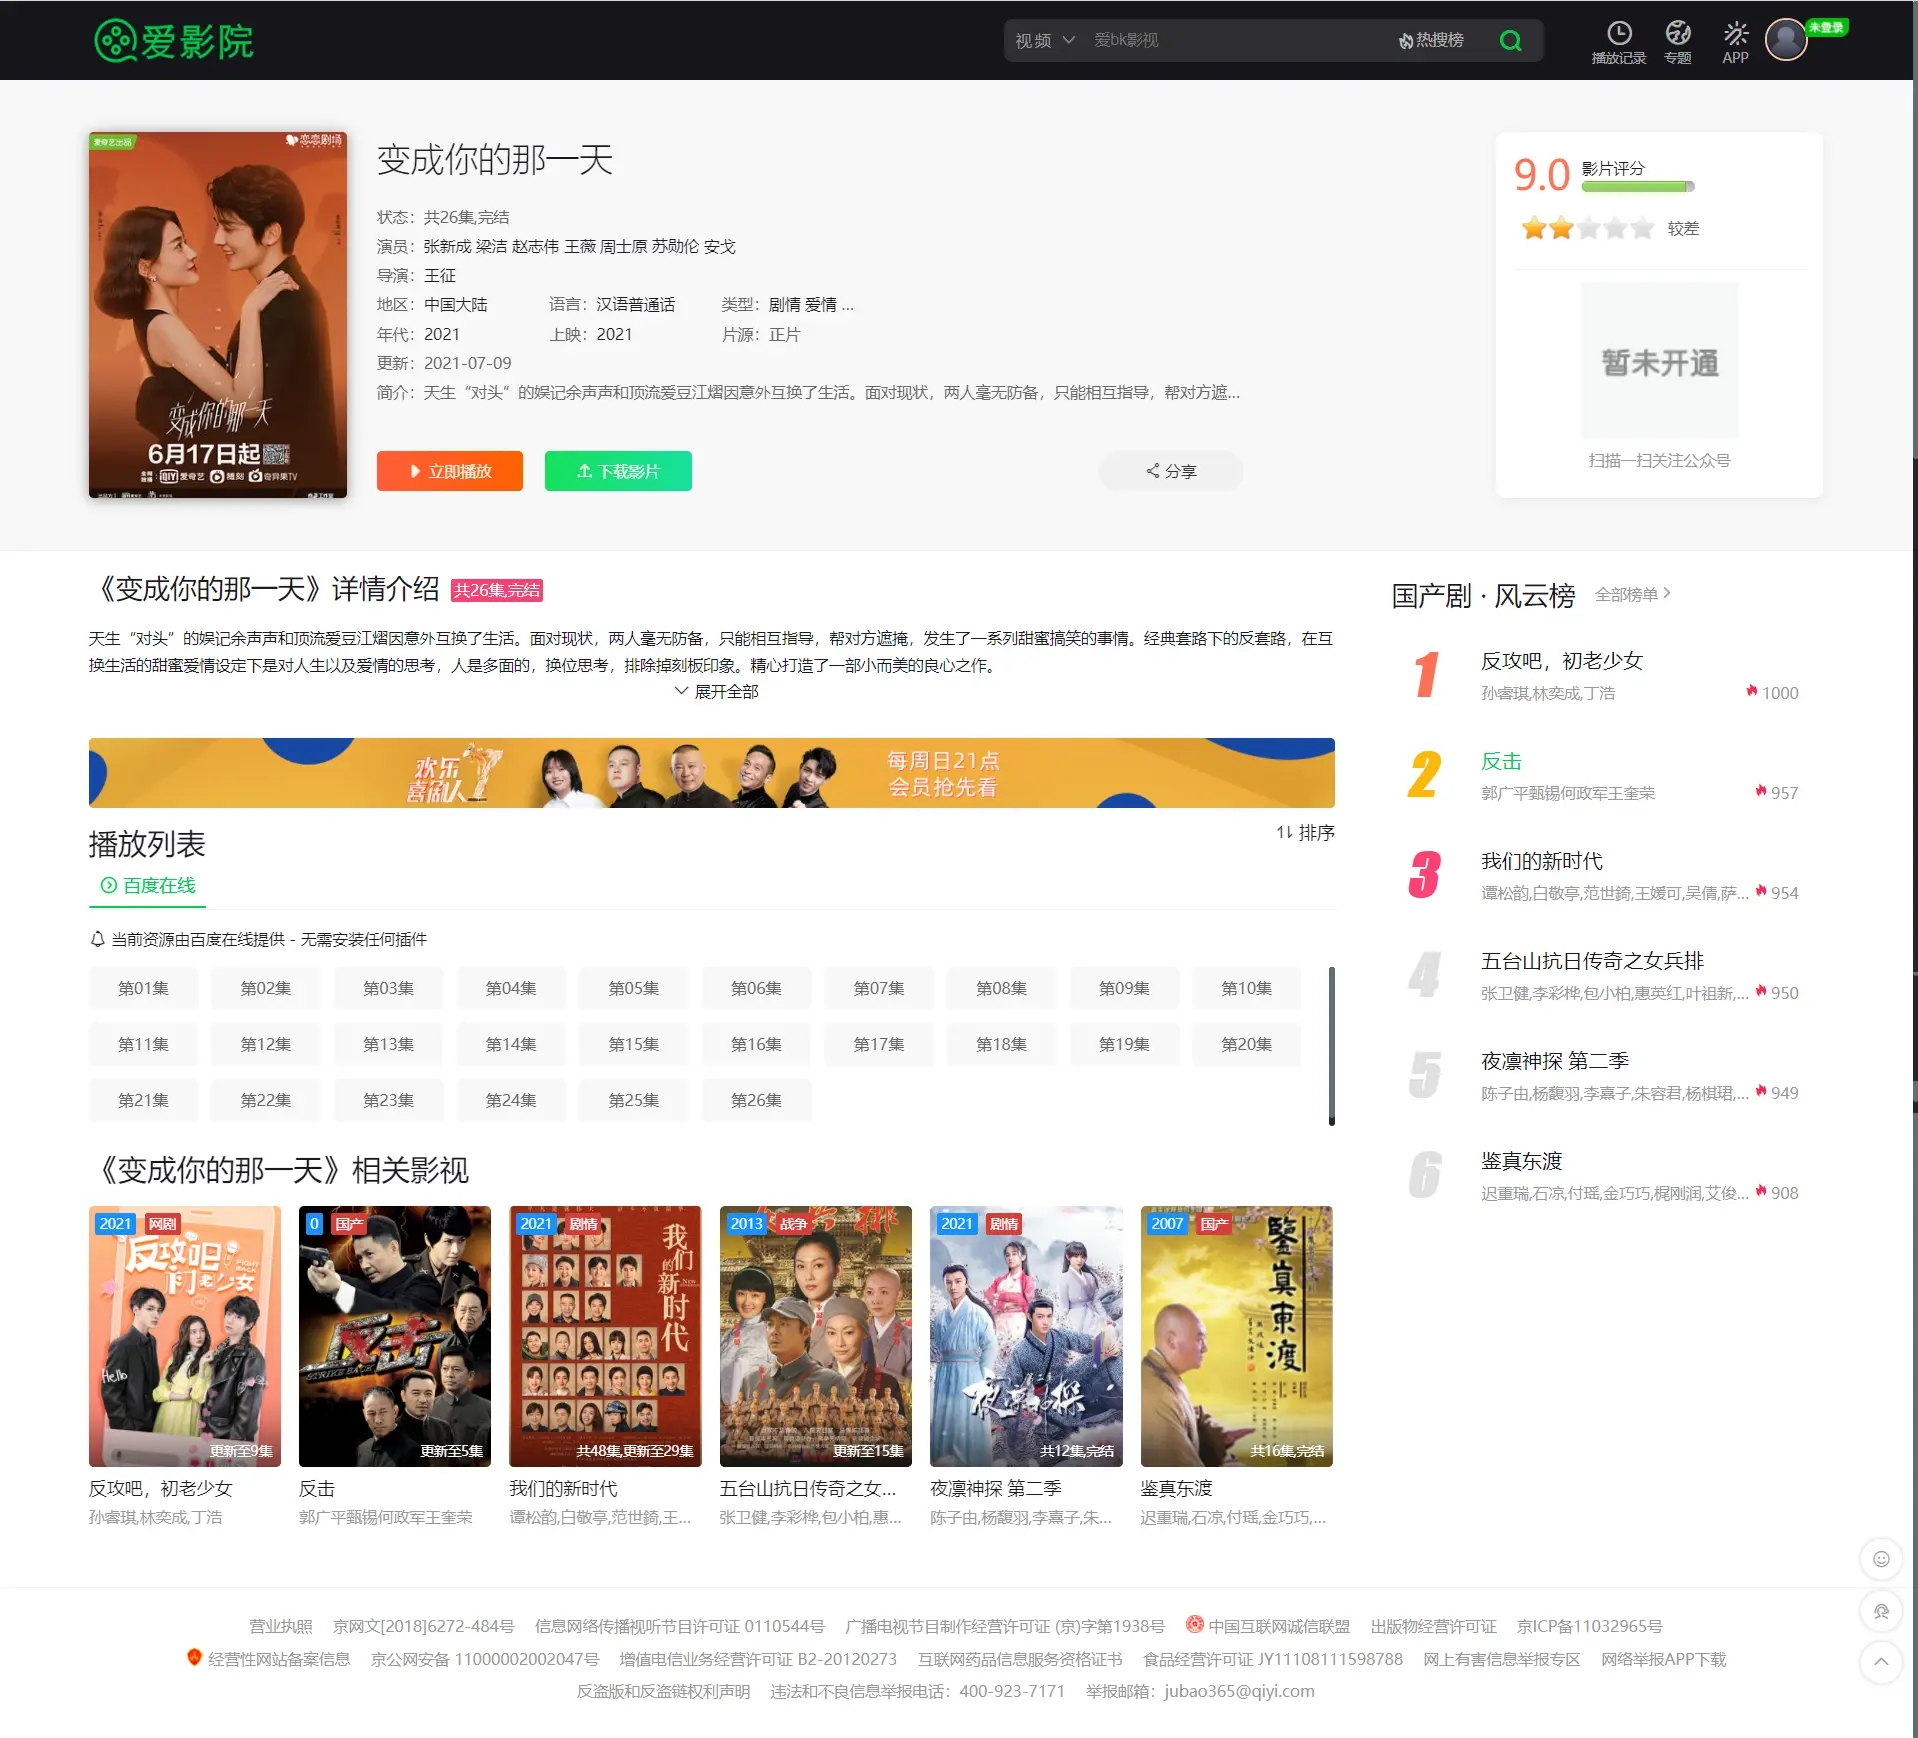Viewport: 1918px width, 1738px height.
Task: Click the green search magnifier icon
Action: click(x=1510, y=41)
